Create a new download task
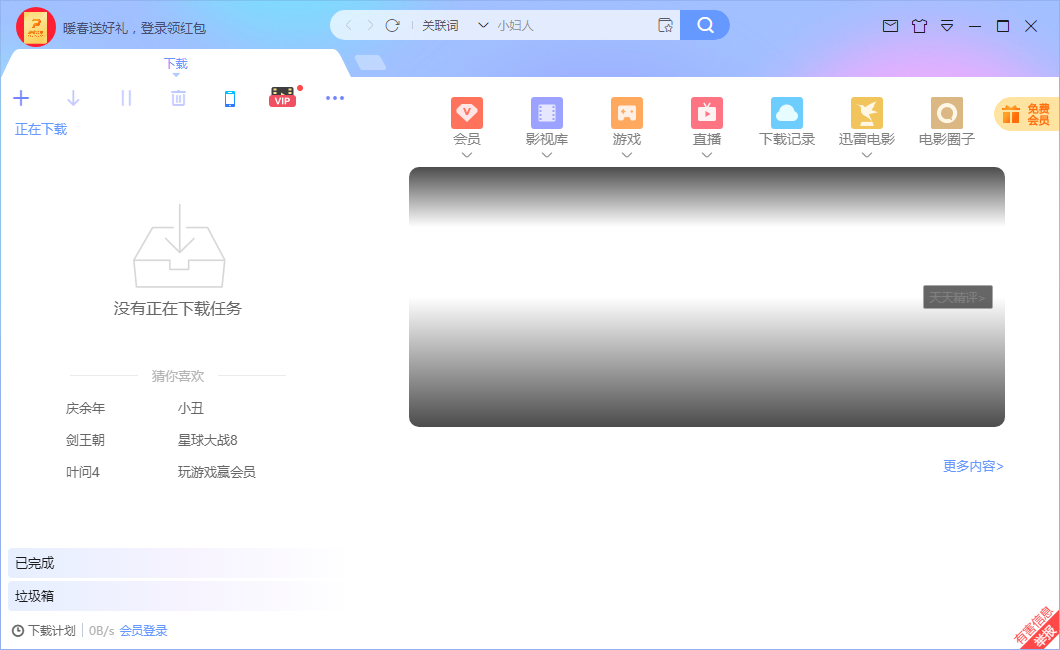 pyautogui.click(x=21, y=98)
